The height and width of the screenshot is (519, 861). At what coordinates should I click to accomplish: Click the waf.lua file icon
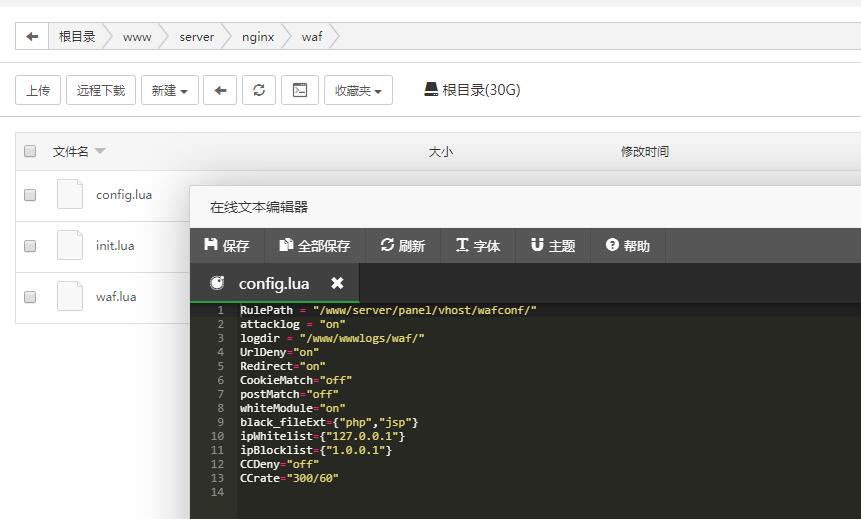click(x=70, y=296)
